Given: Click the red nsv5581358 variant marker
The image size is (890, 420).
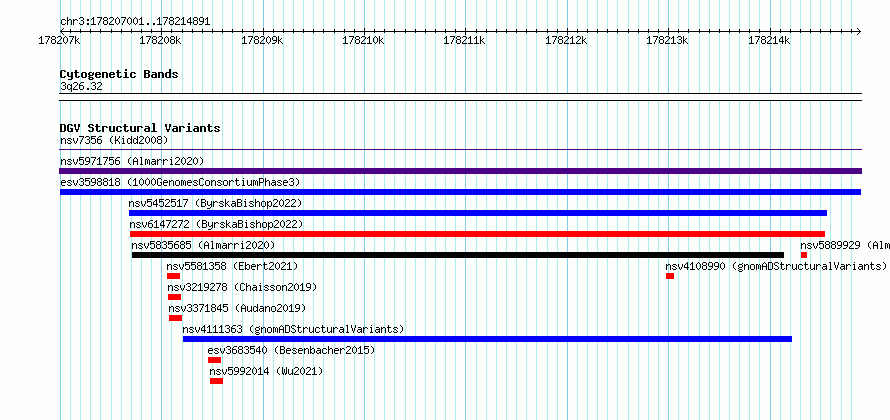Looking at the screenshot, I should click(173, 276).
